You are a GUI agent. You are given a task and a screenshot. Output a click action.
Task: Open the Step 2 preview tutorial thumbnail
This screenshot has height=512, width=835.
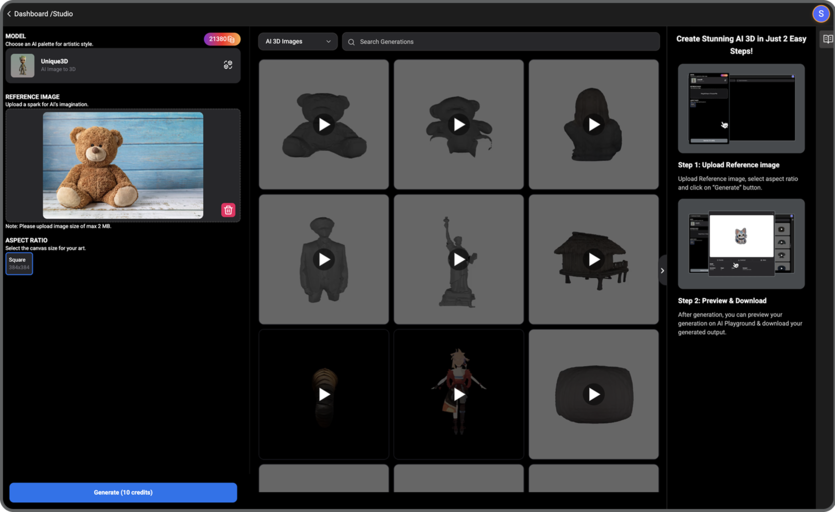coord(741,244)
